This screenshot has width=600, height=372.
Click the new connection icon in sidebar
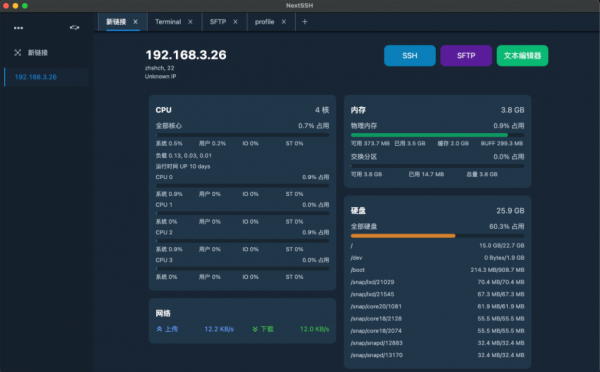(18, 52)
